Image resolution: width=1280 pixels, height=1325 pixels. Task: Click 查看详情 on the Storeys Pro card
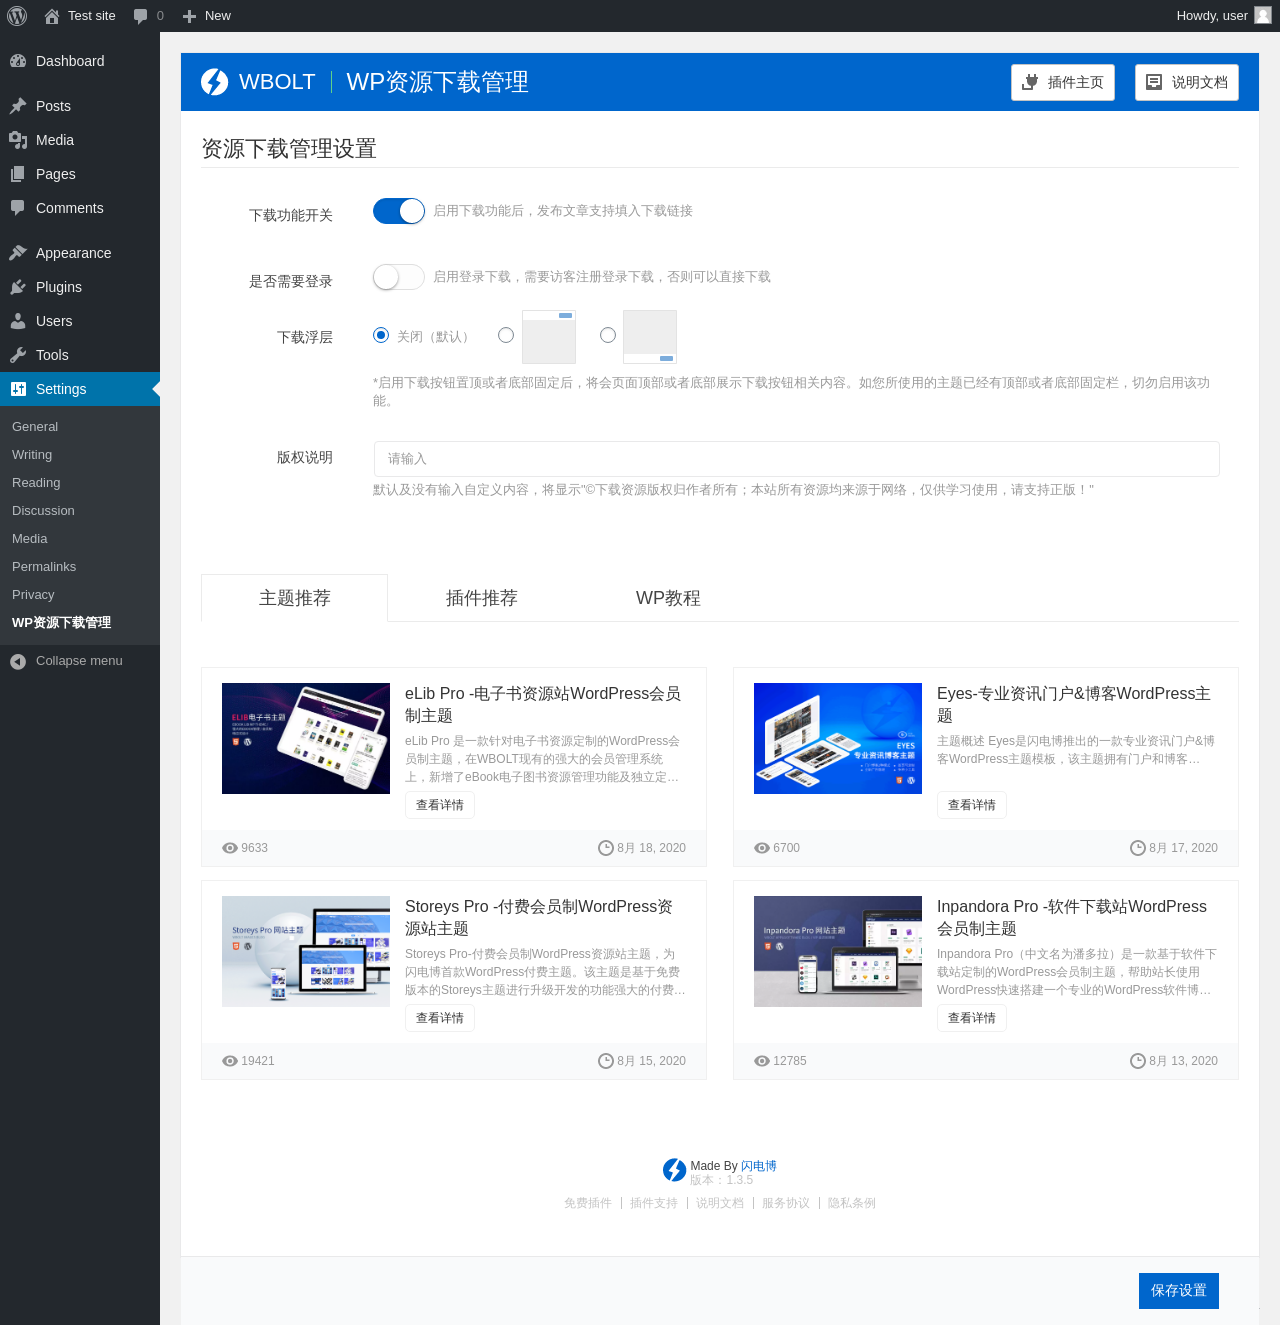(440, 1018)
